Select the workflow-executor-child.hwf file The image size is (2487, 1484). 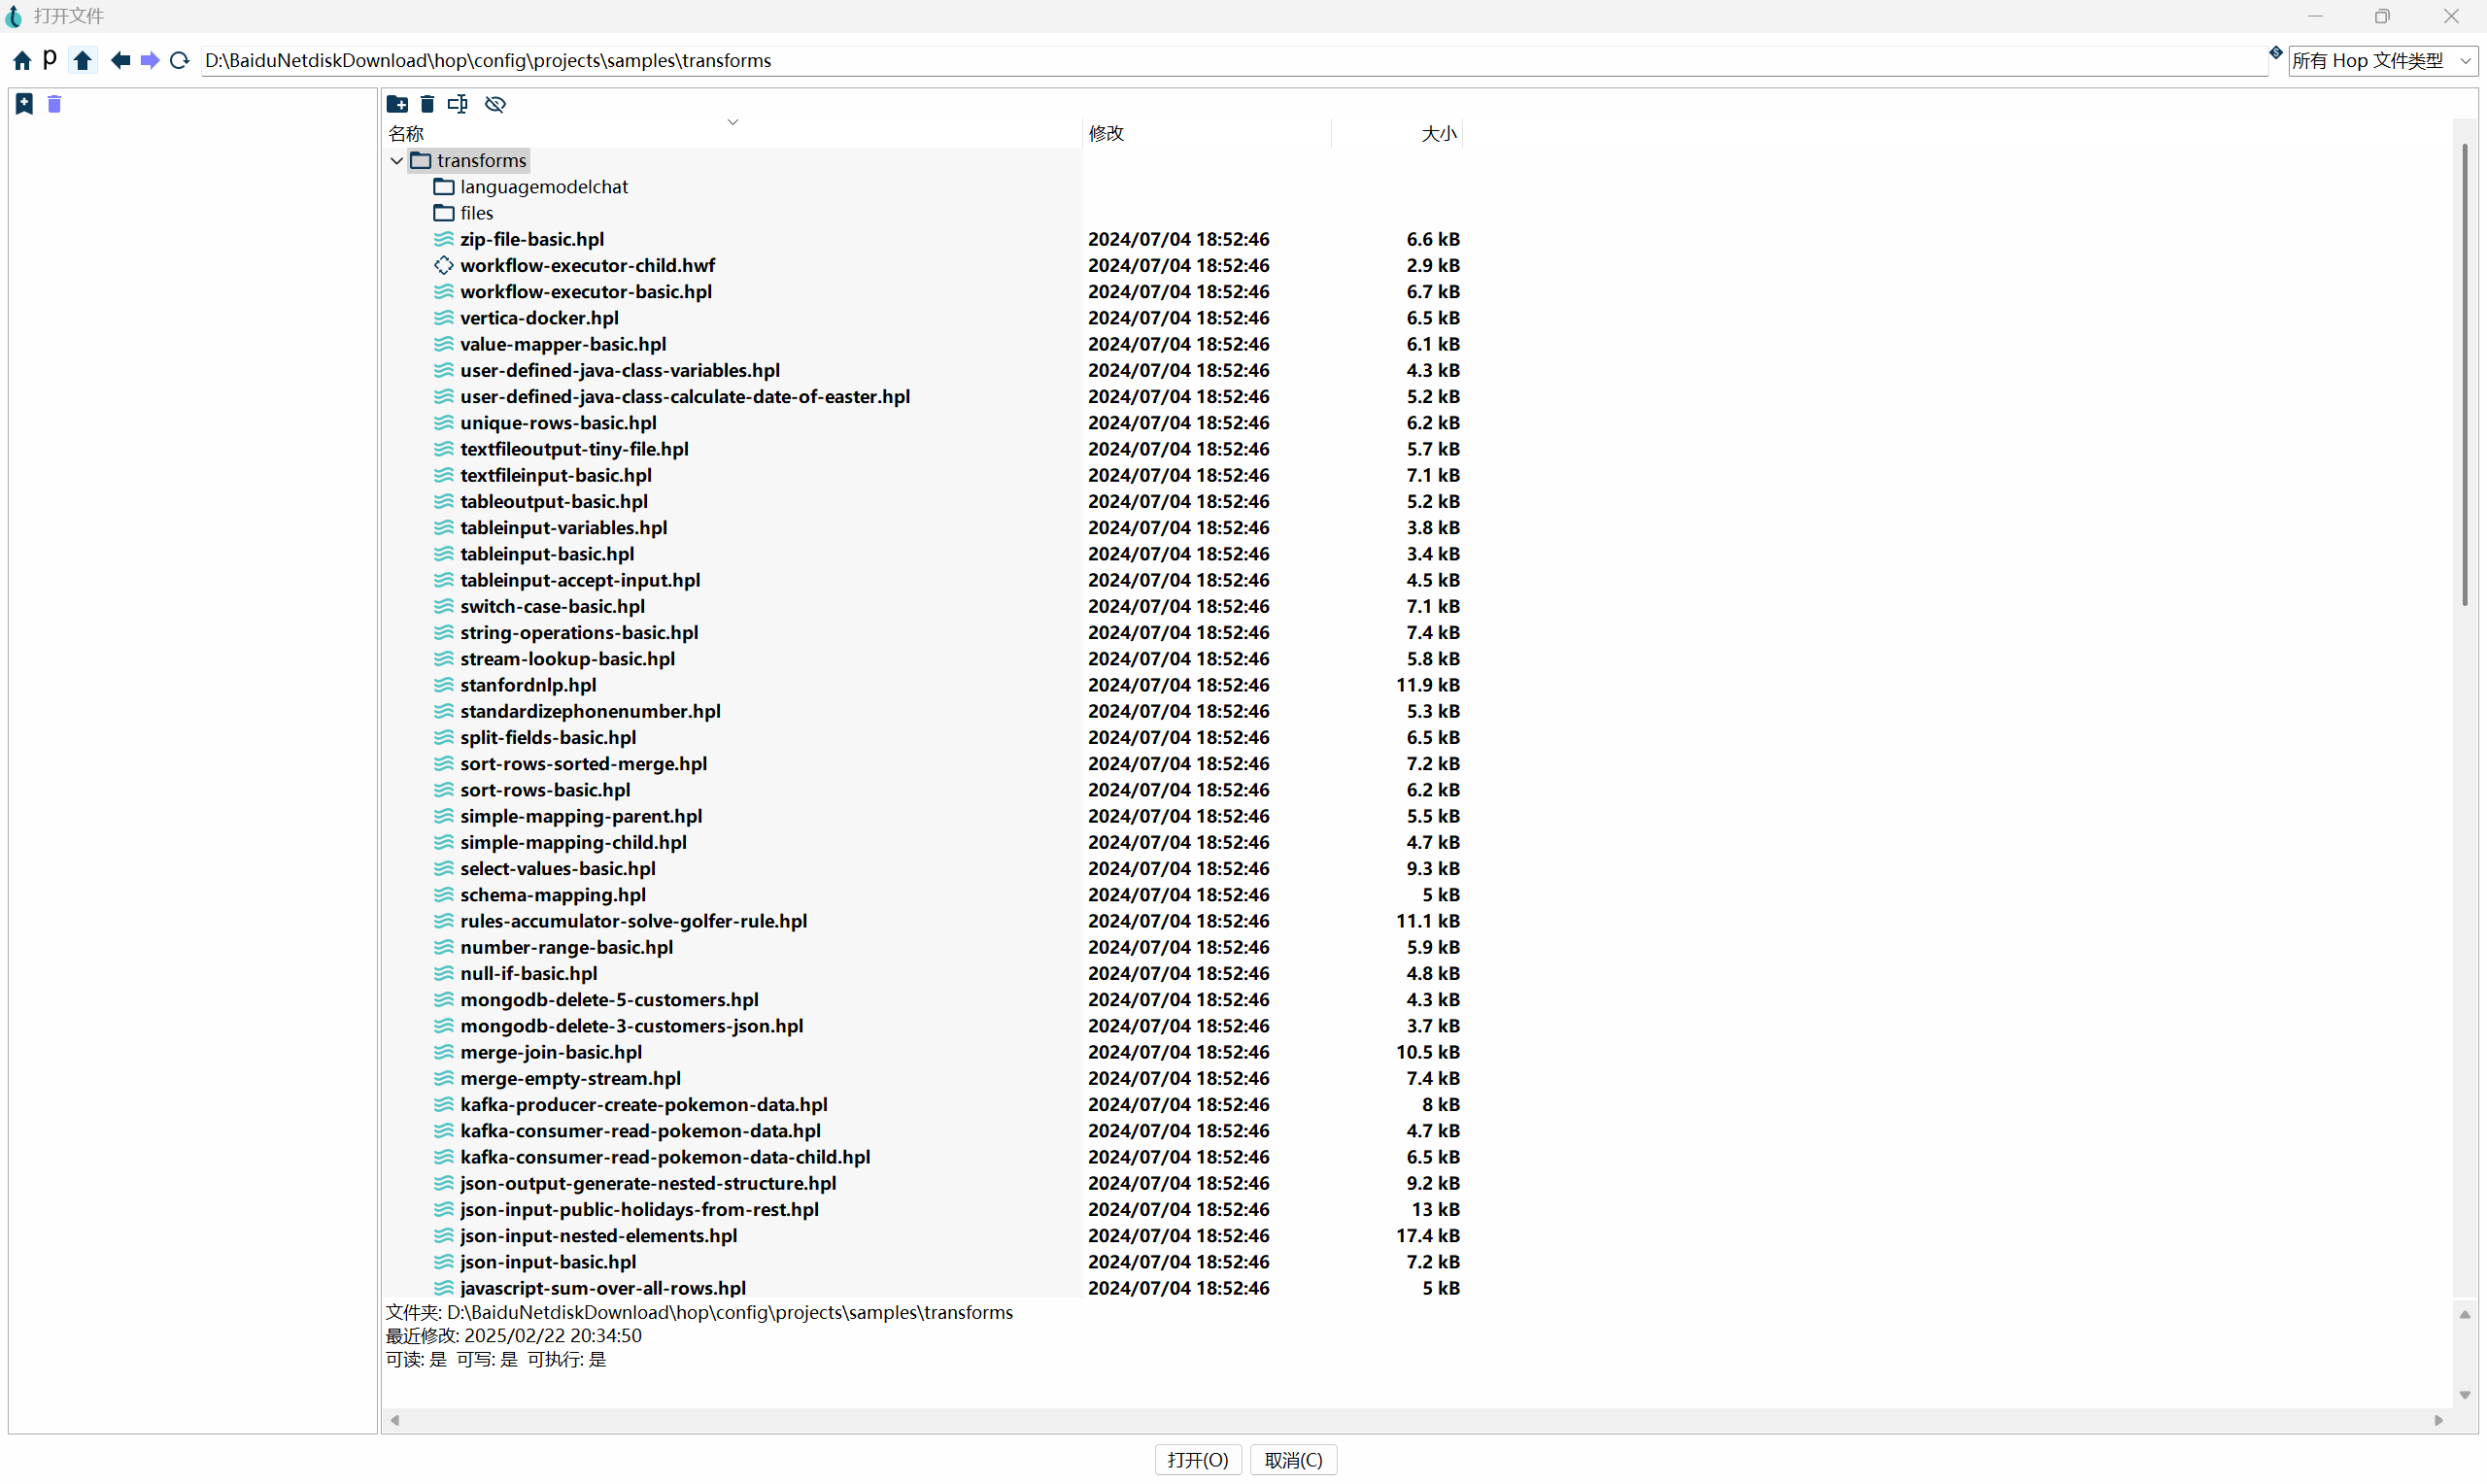587,266
